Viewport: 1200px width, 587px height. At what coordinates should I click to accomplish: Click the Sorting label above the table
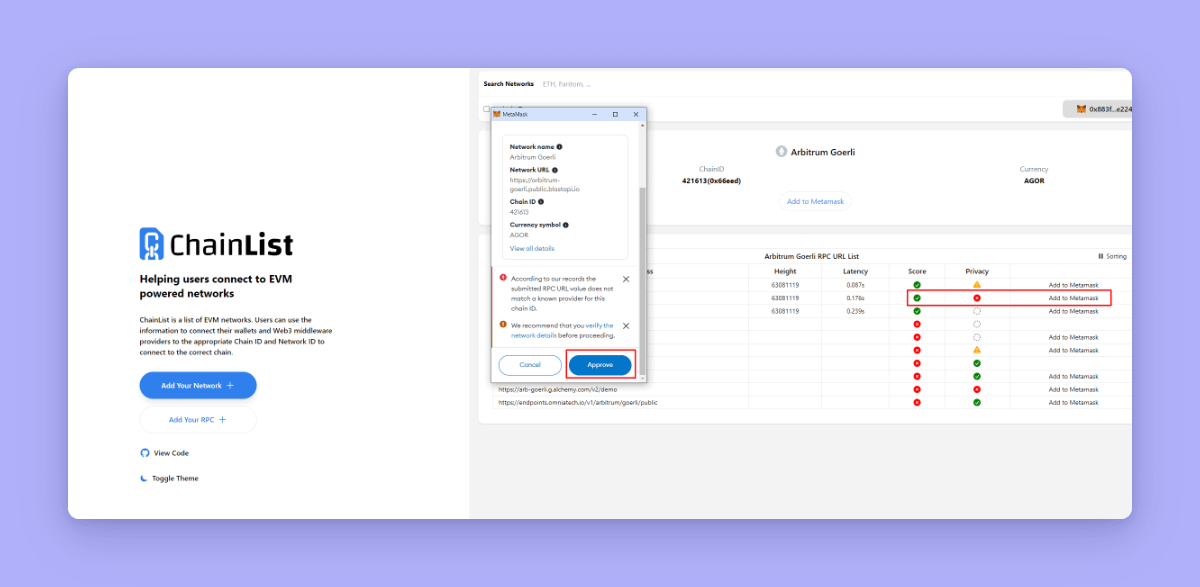(x=1116, y=257)
